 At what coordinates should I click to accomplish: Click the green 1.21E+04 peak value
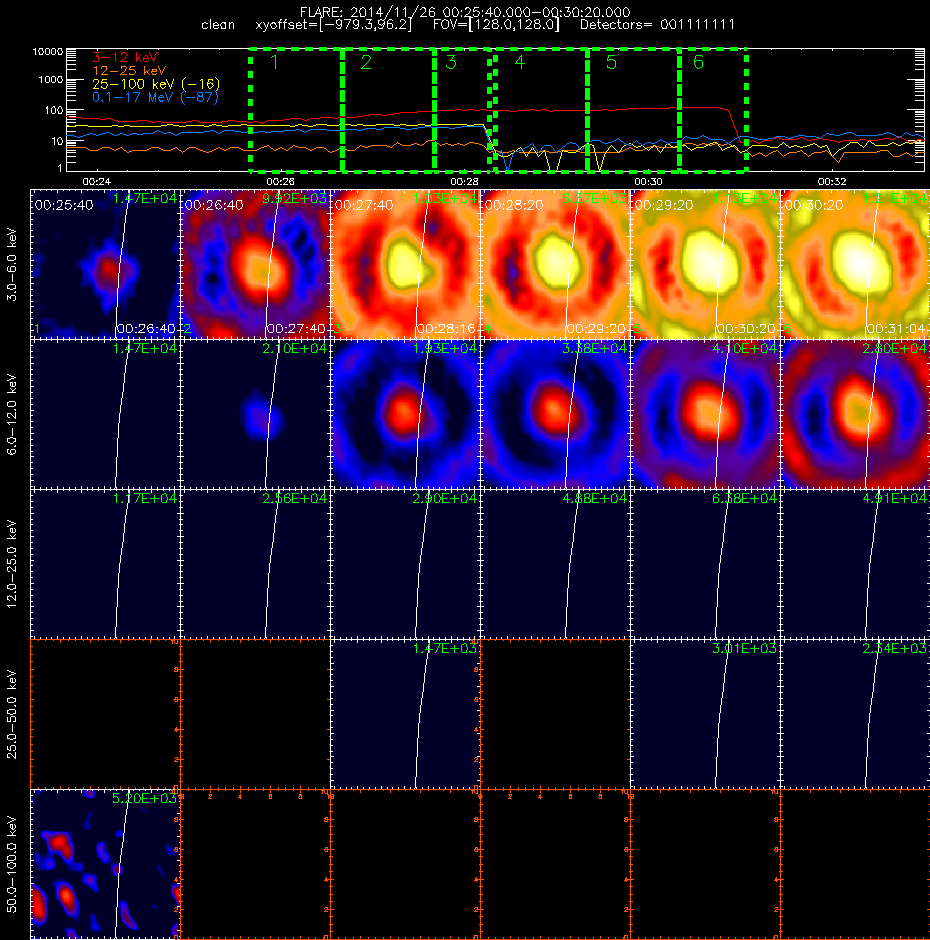(894, 198)
